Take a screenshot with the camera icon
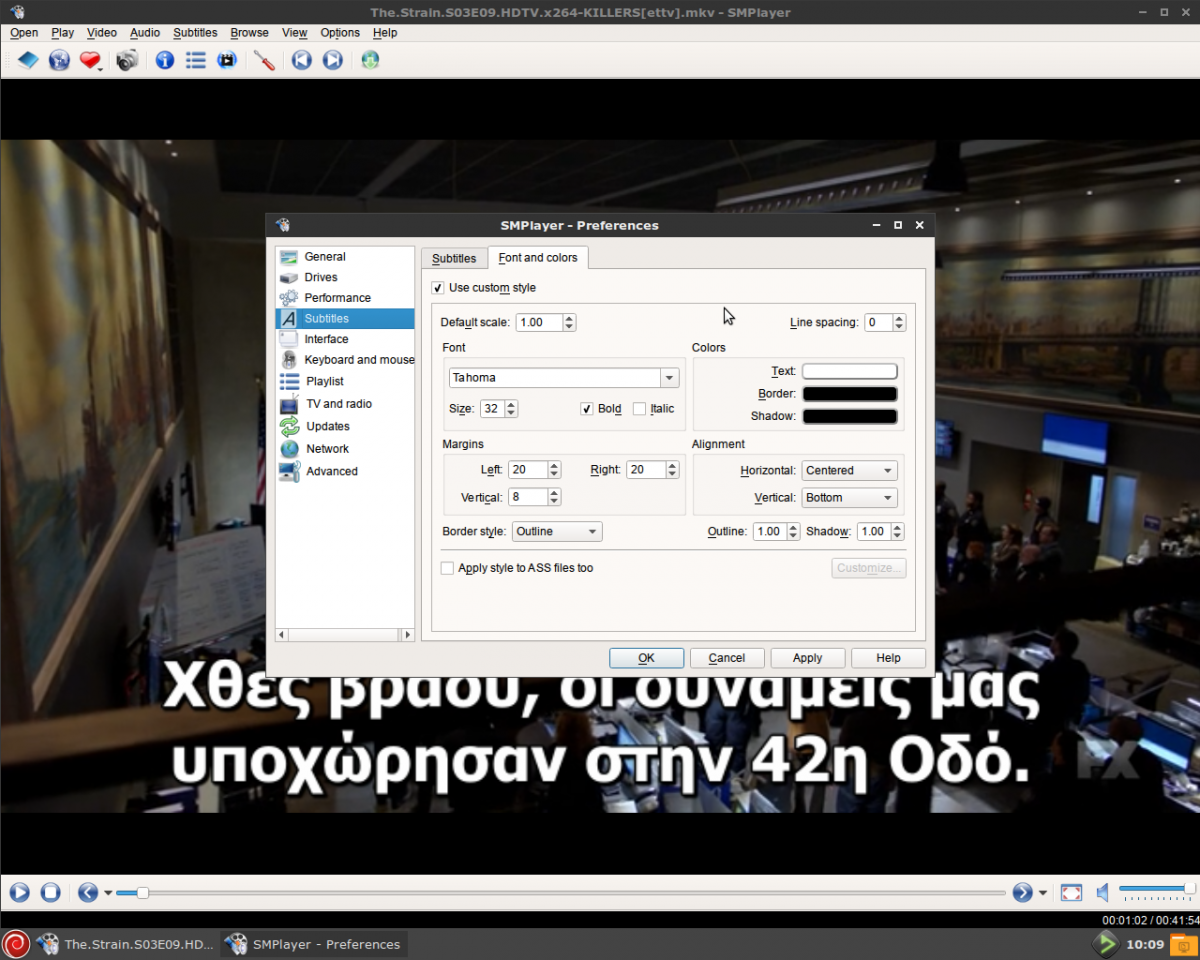The width and height of the screenshot is (1200, 960). pyautogui.click(x=127, y=60)
